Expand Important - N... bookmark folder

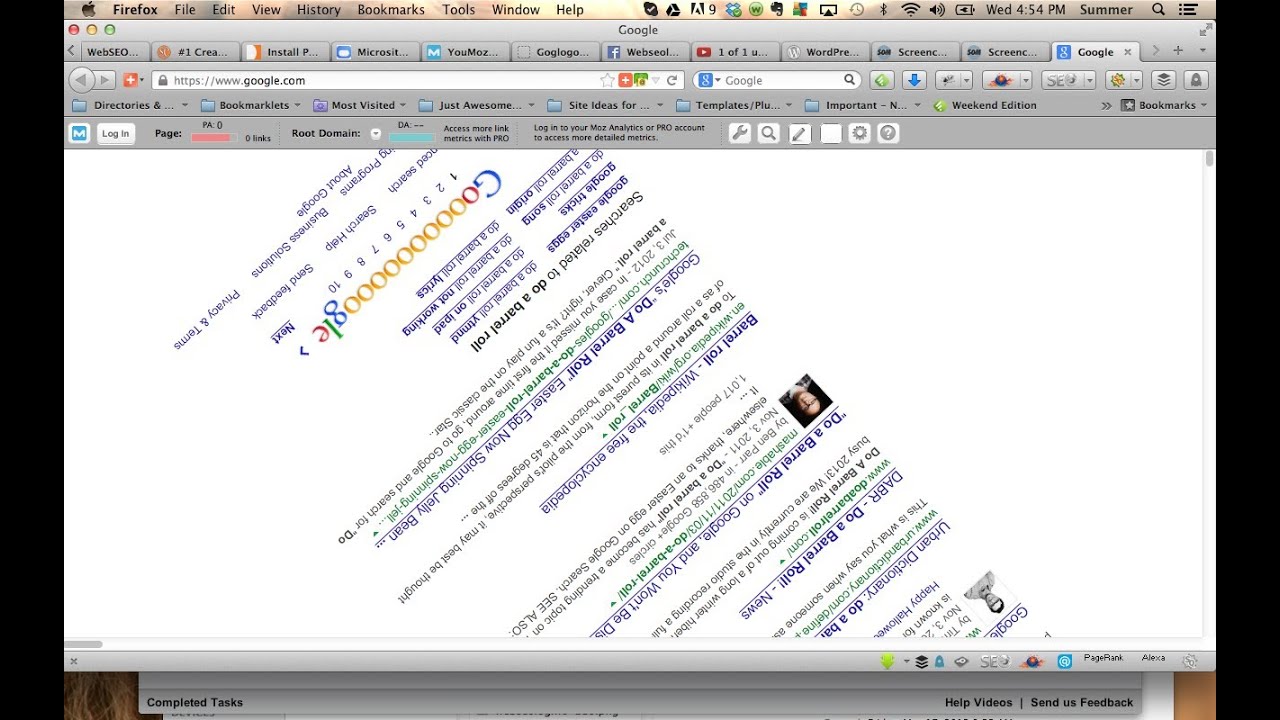865,105
